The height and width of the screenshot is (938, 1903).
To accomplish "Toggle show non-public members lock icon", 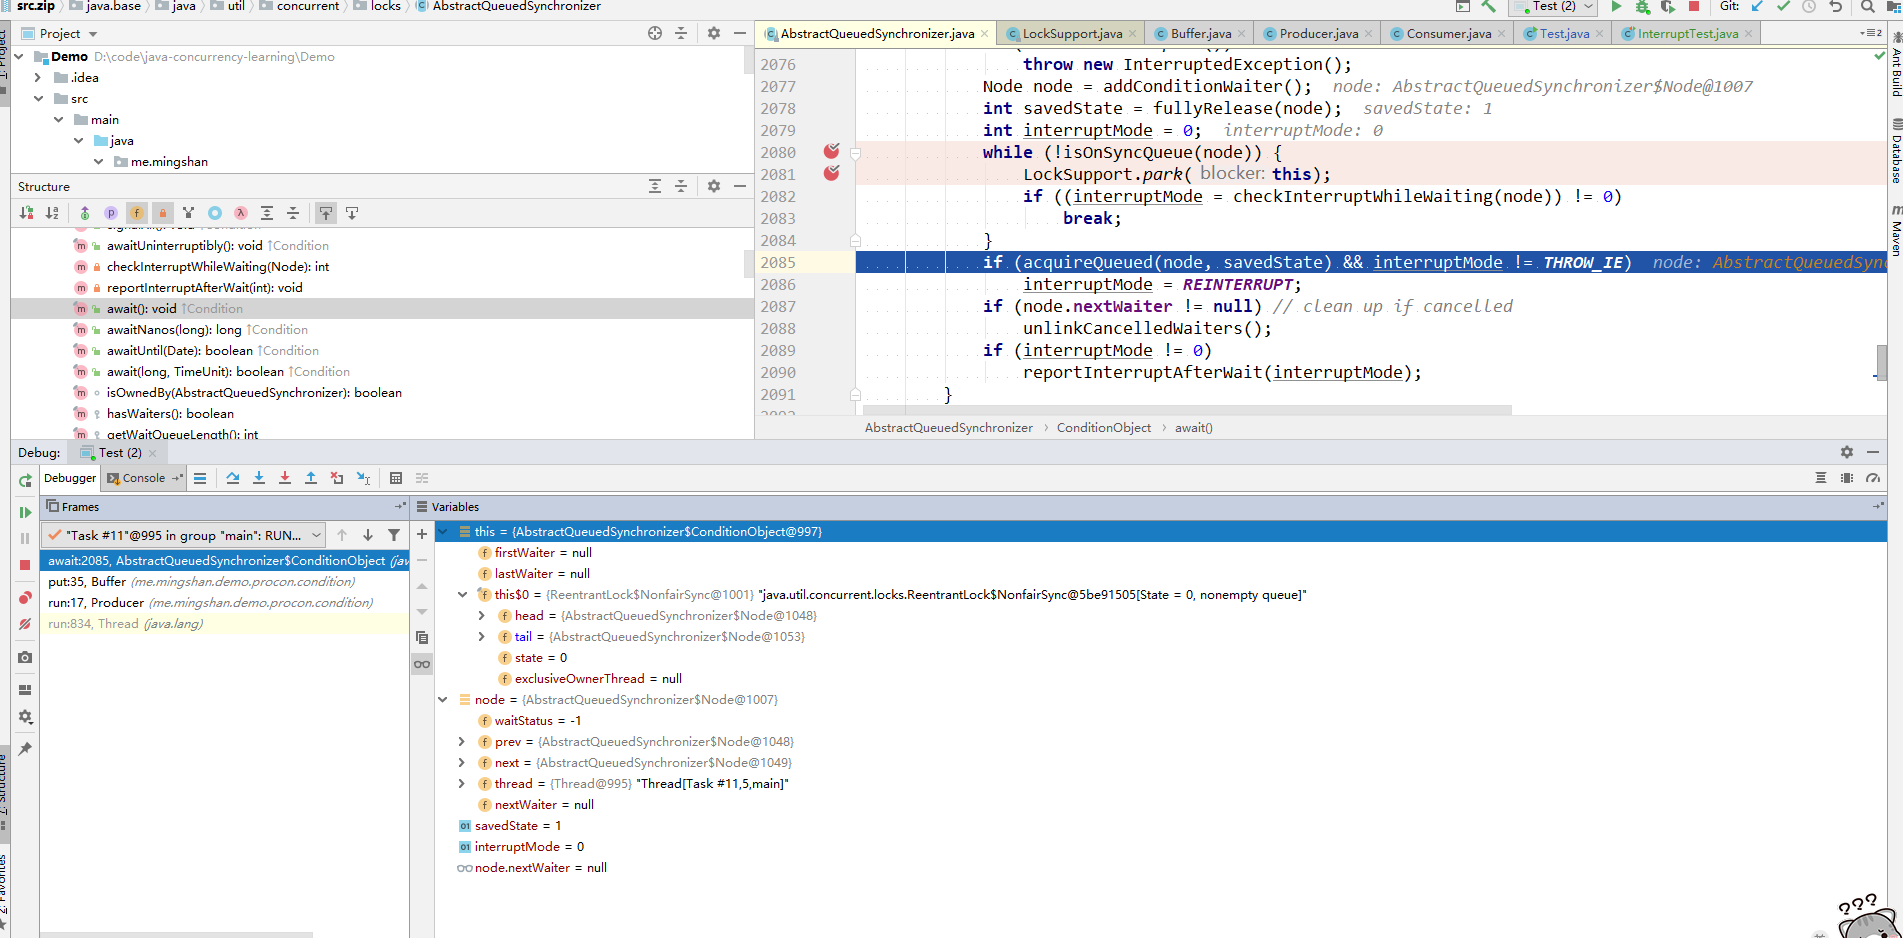I will (x=163, y=213).
